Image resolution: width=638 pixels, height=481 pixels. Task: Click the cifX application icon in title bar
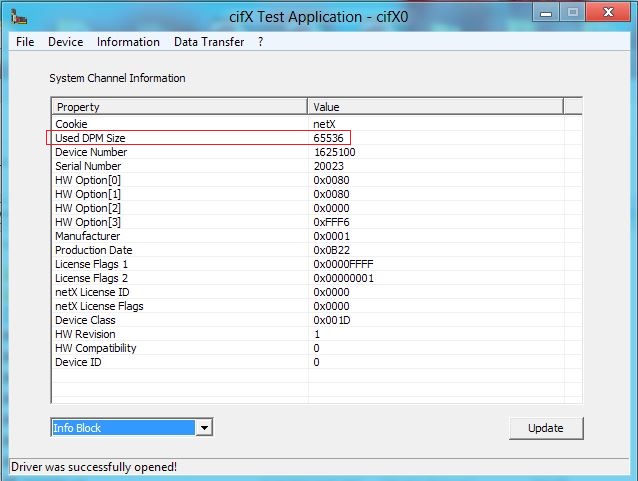click(18, 14)
